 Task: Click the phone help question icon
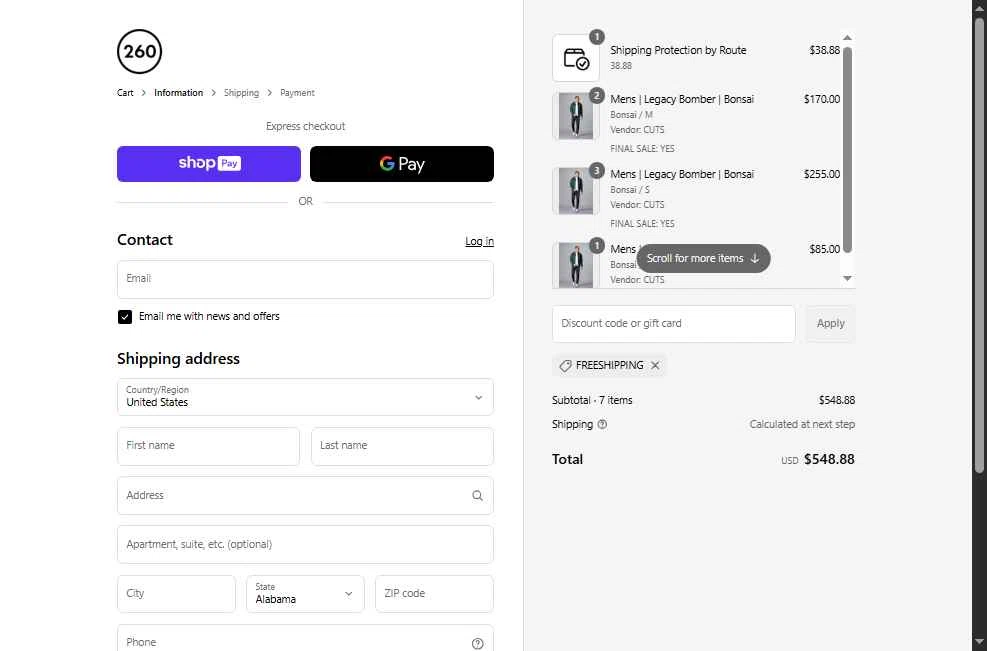477,643
